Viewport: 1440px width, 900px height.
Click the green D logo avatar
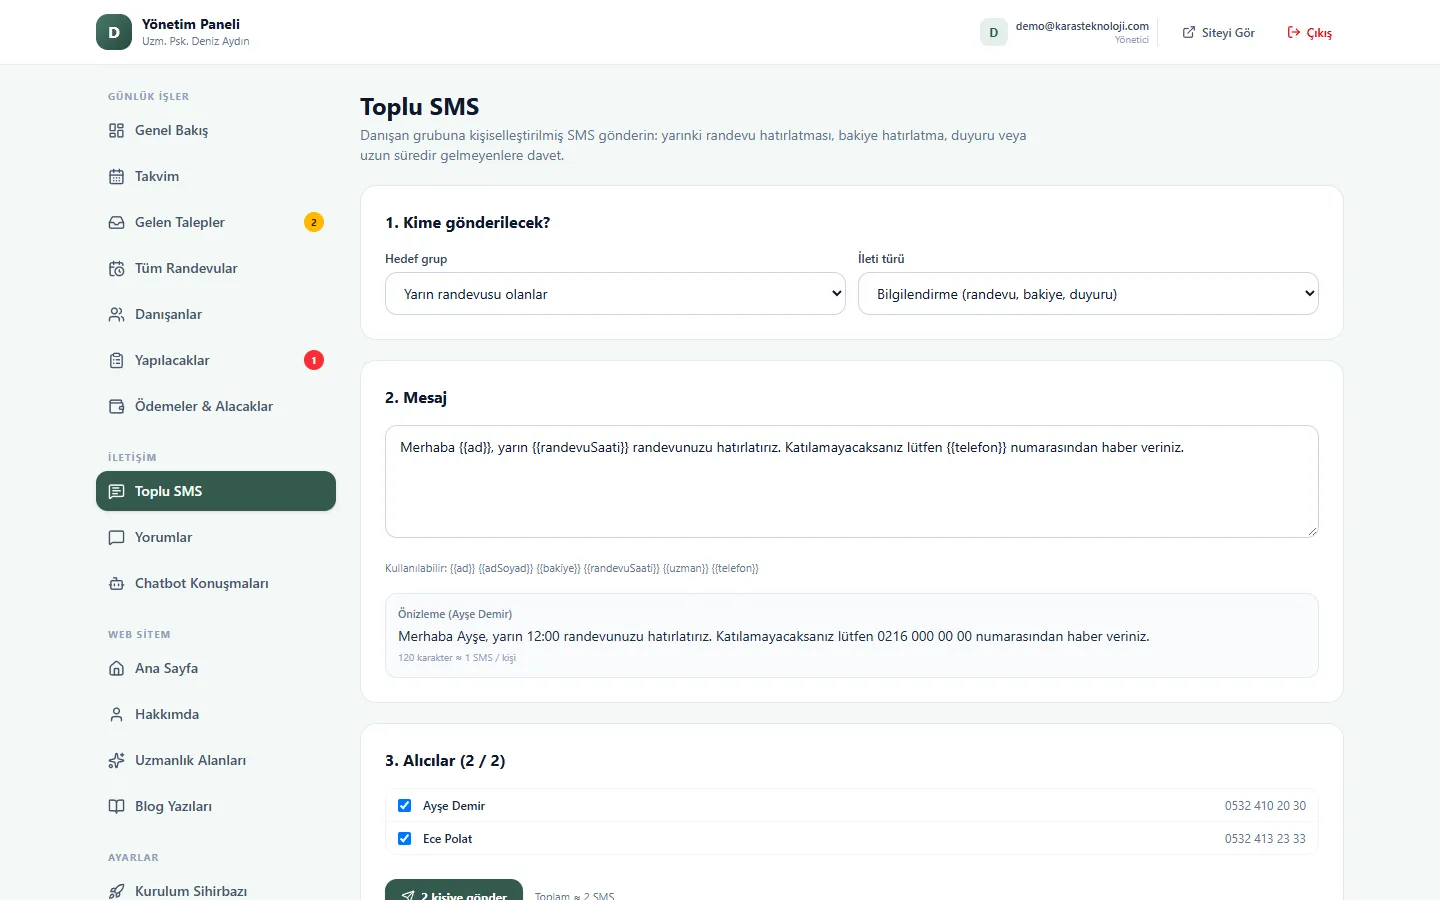[114, 32]
